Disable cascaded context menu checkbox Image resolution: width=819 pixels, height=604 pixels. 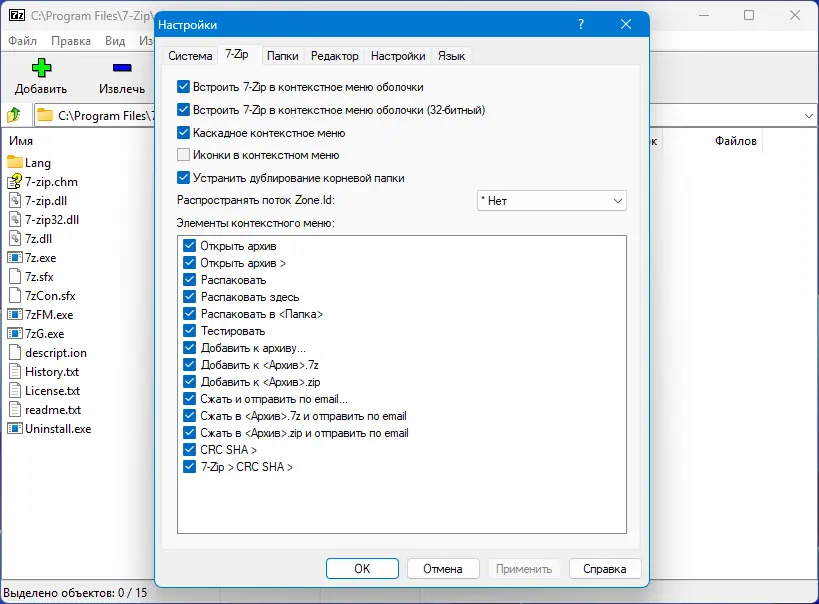[x=183, y=133]
